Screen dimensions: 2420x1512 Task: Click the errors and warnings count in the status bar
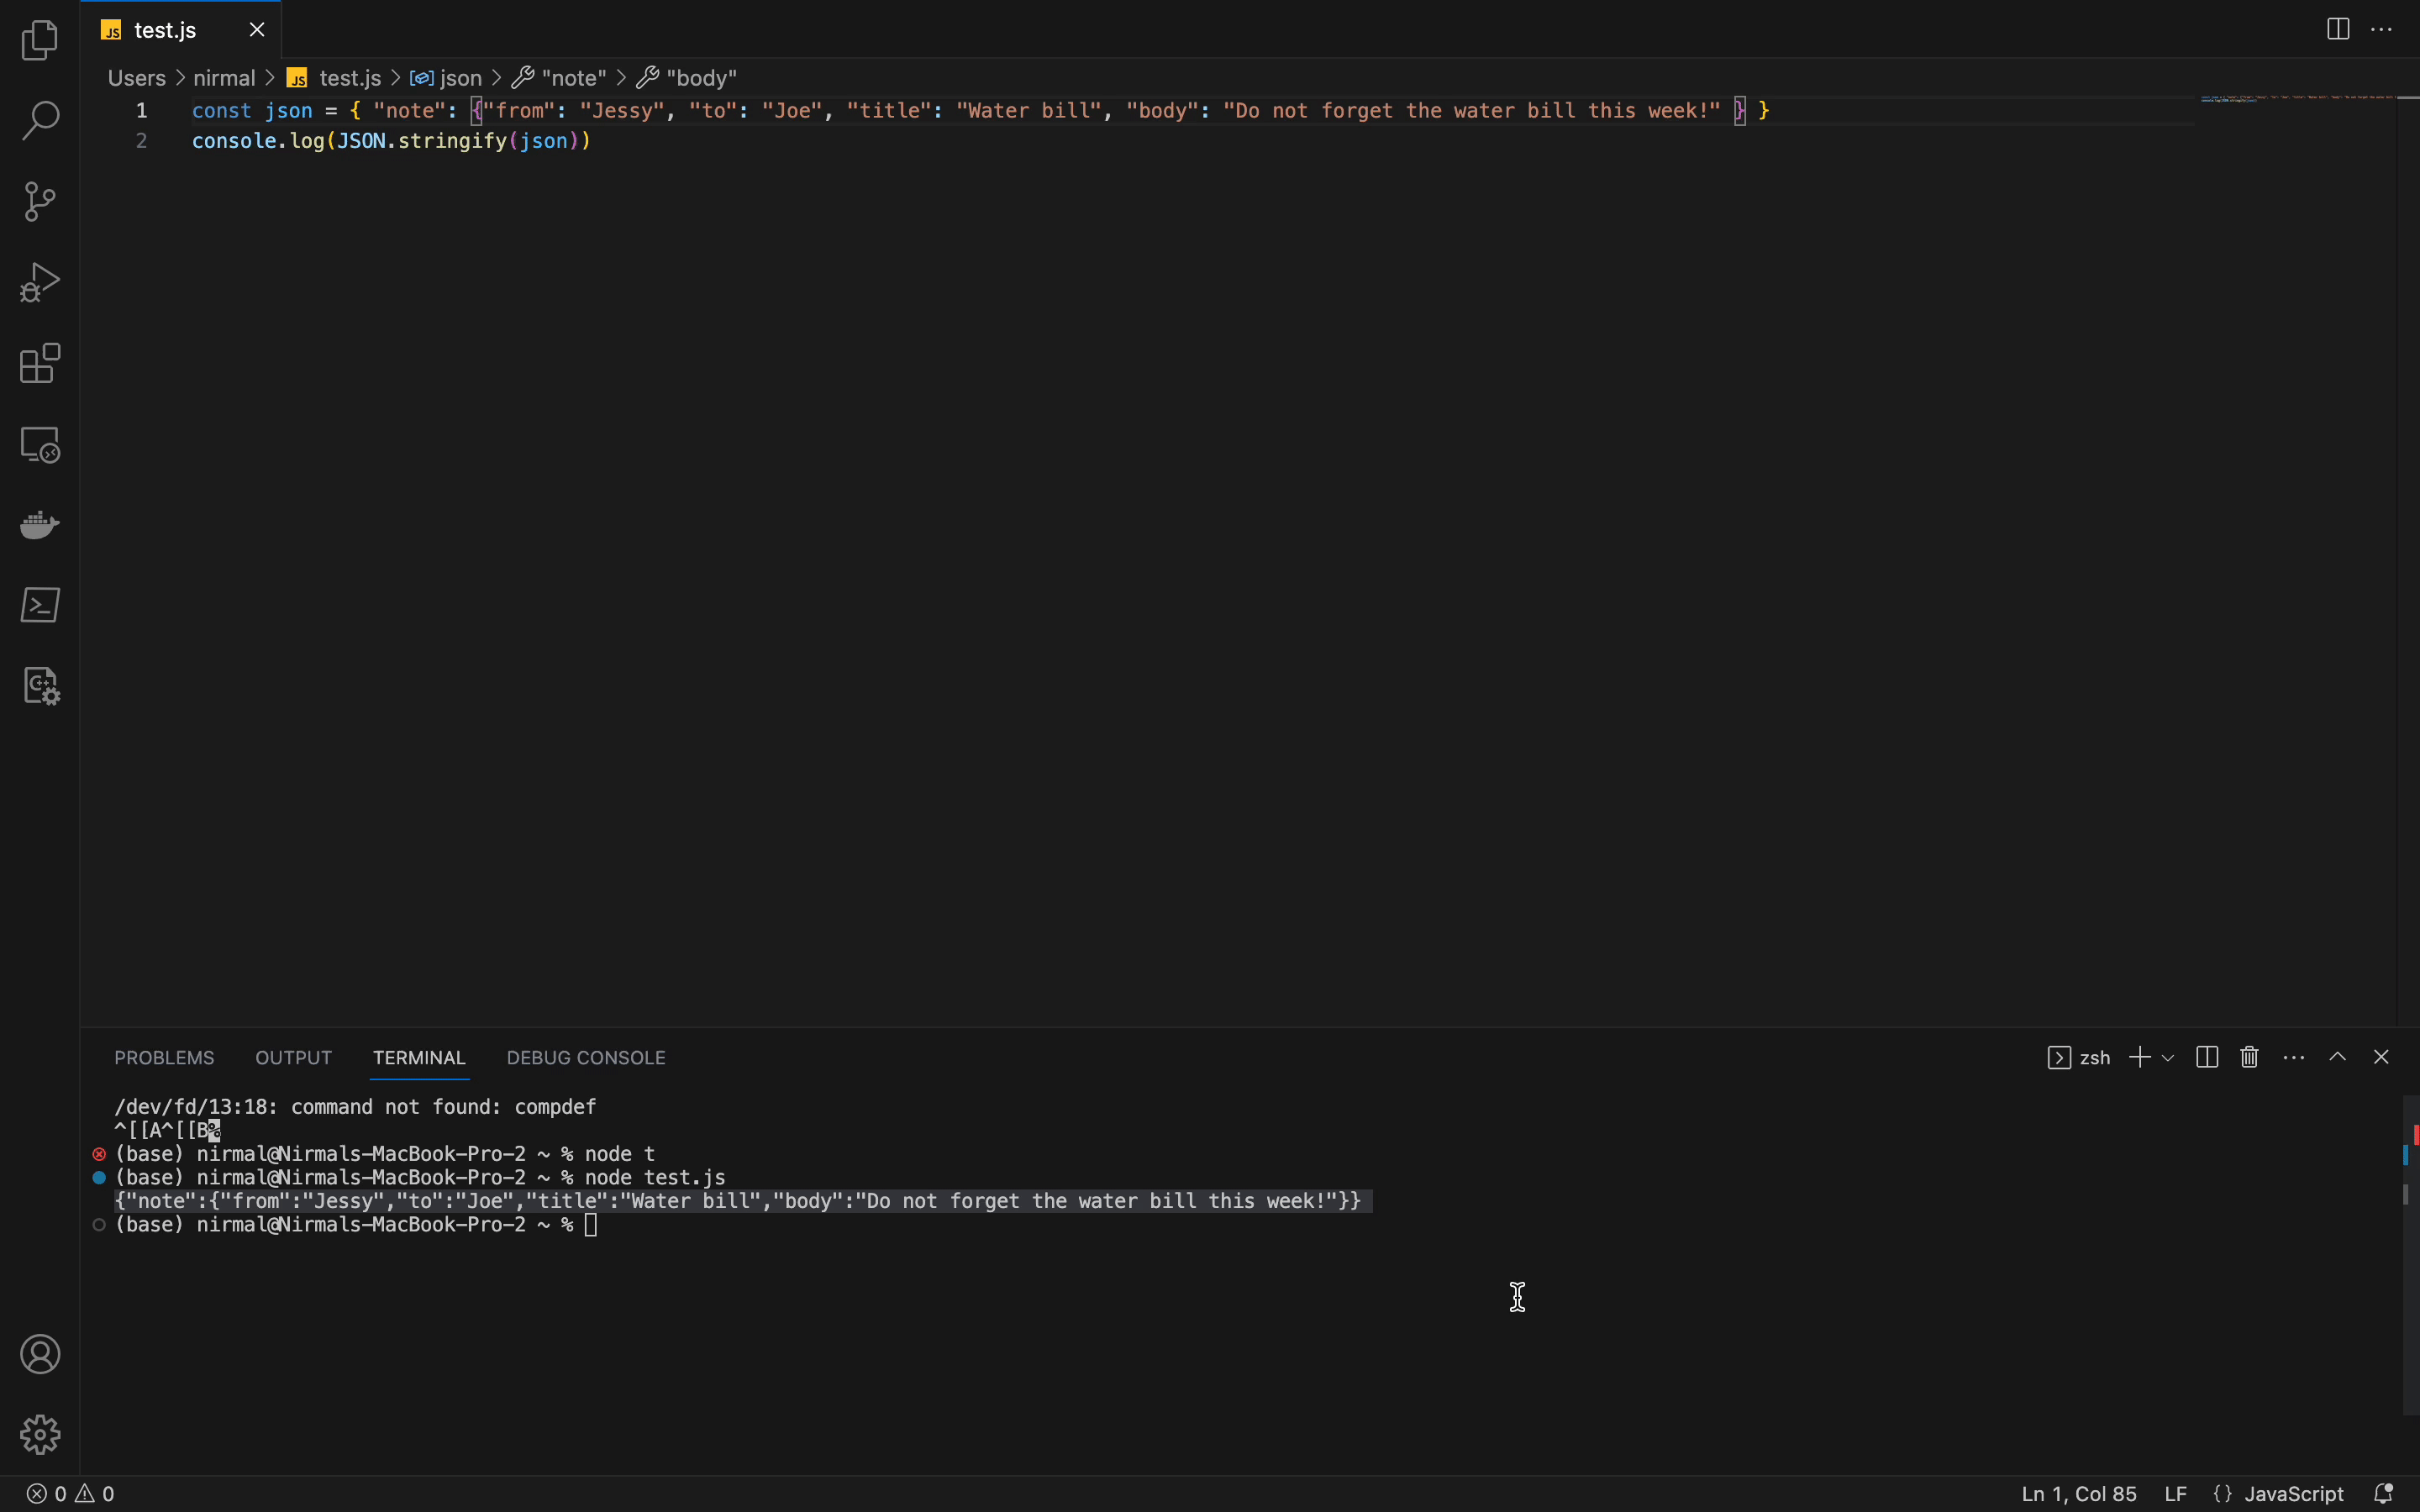[71, 1494]
